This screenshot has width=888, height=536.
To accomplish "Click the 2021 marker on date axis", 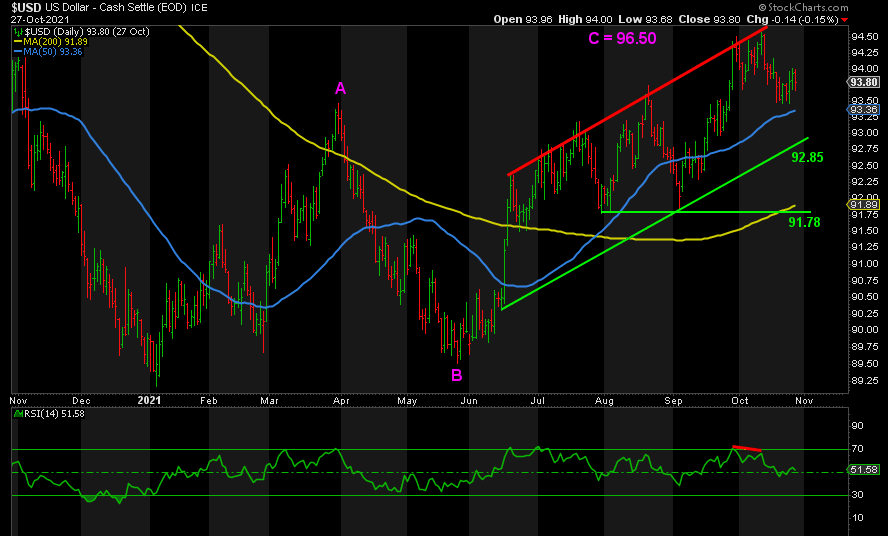I will (149, 399).
